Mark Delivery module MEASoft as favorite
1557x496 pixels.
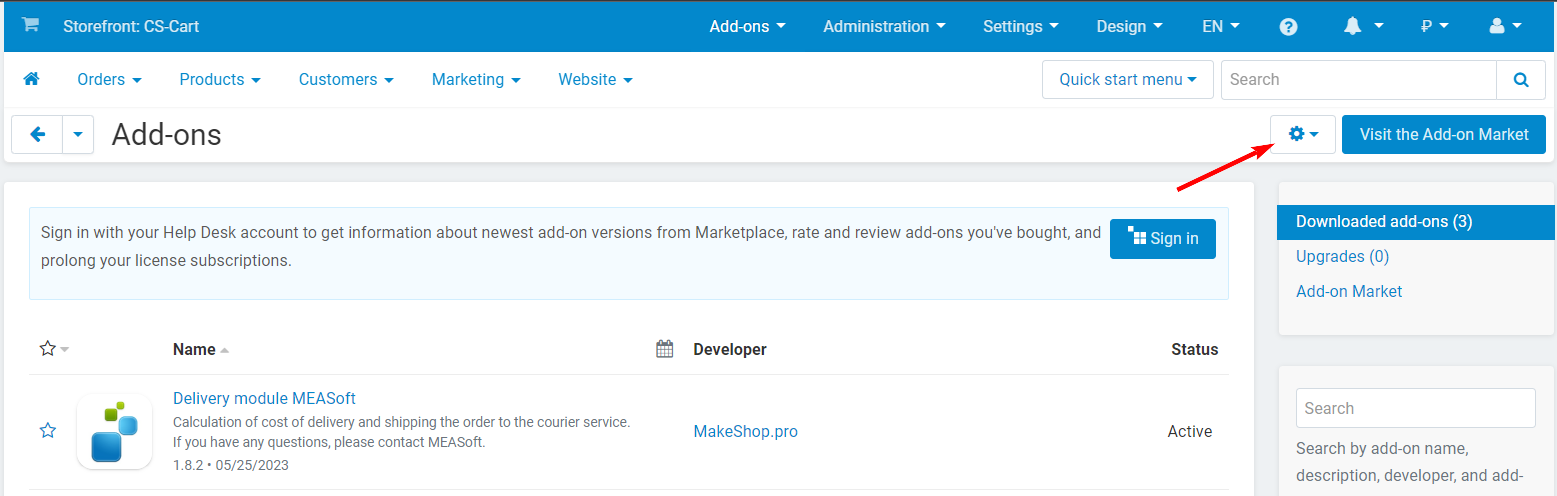coord(47,431)
